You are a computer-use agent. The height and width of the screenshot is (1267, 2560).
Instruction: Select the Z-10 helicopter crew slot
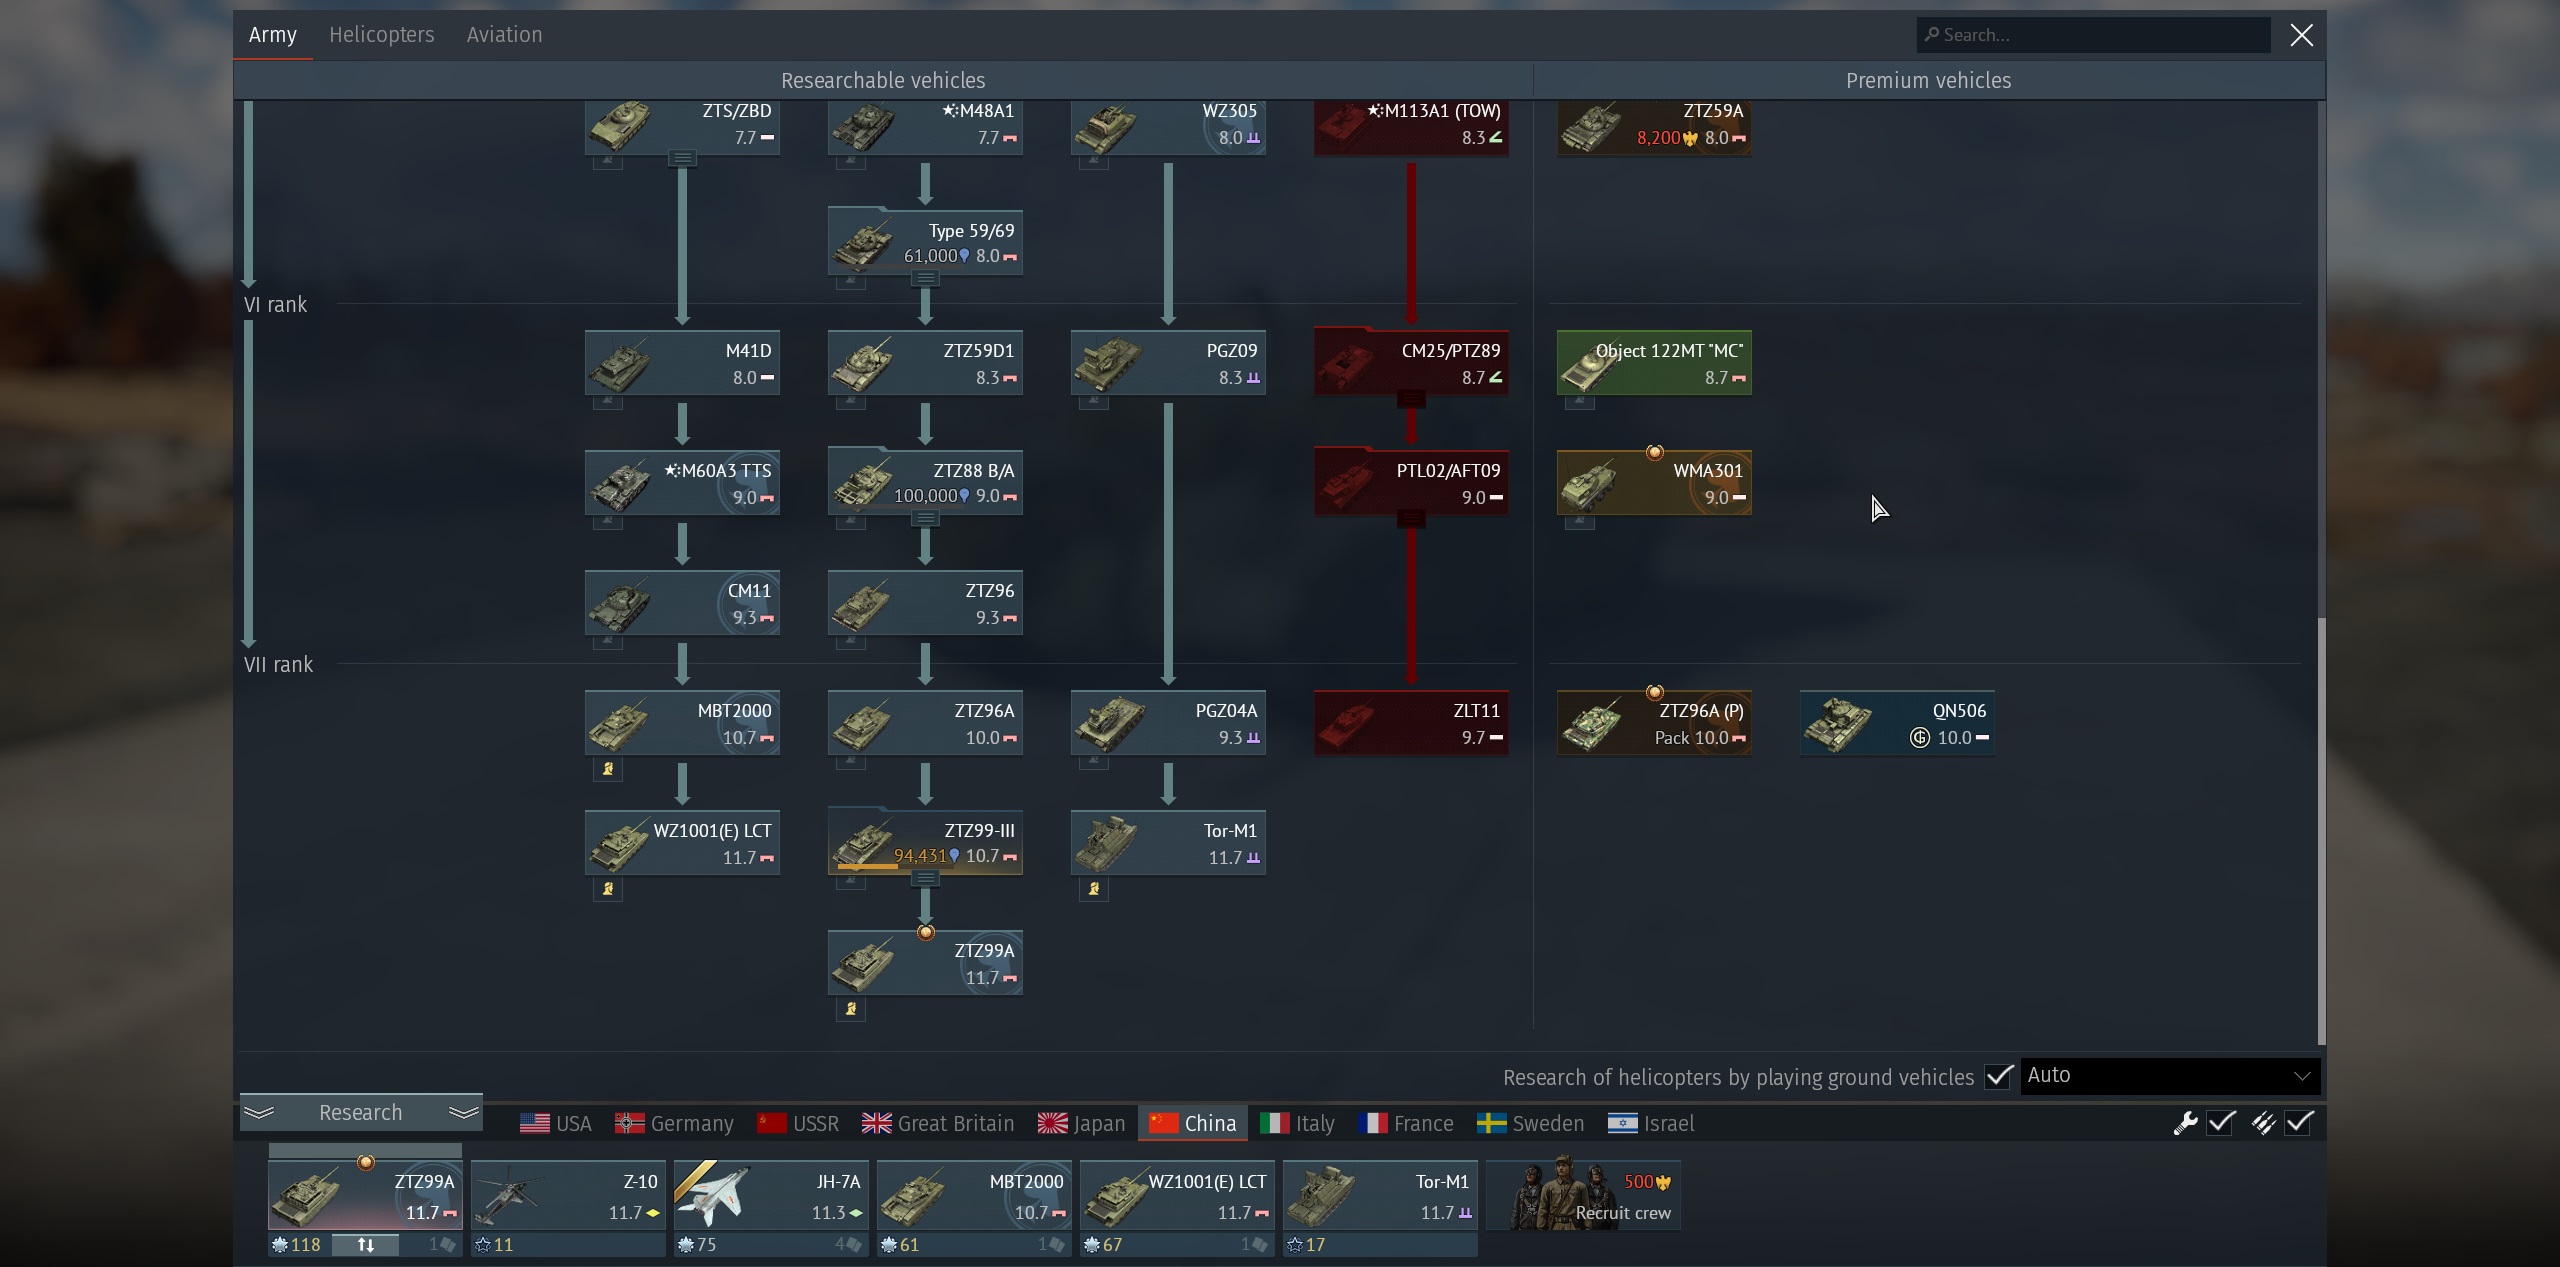pyautogui.click(x=568, y=1196)
